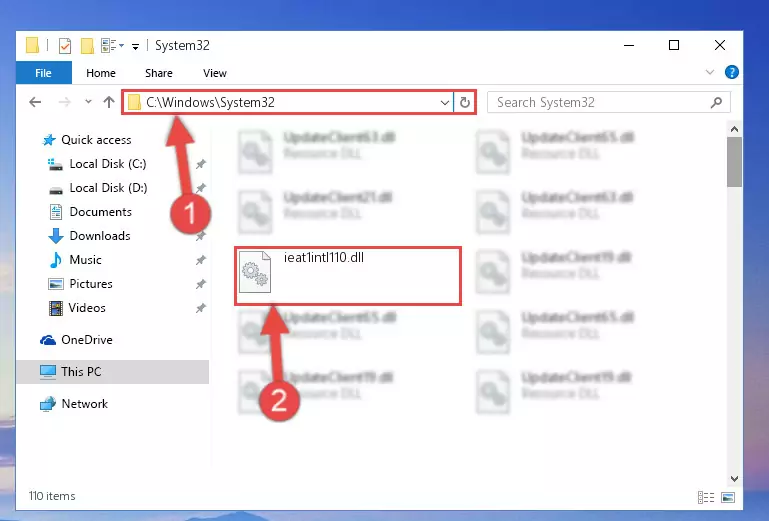The height and width of the screenshot is (521, 769).
Task: Go up one folder level
Action: [x=109, y=102]
